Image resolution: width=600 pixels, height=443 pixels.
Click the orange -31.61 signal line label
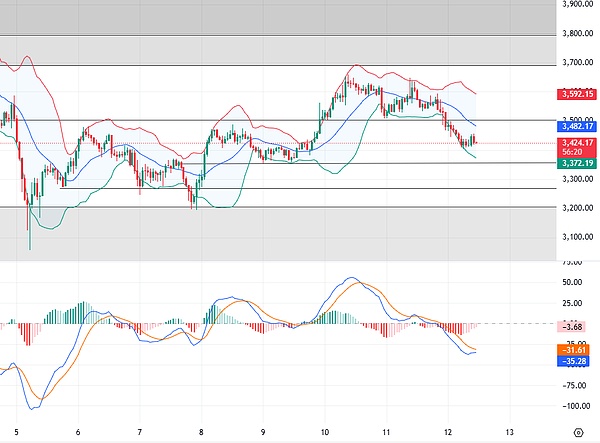pyautogui.click(x=576, y=349)
